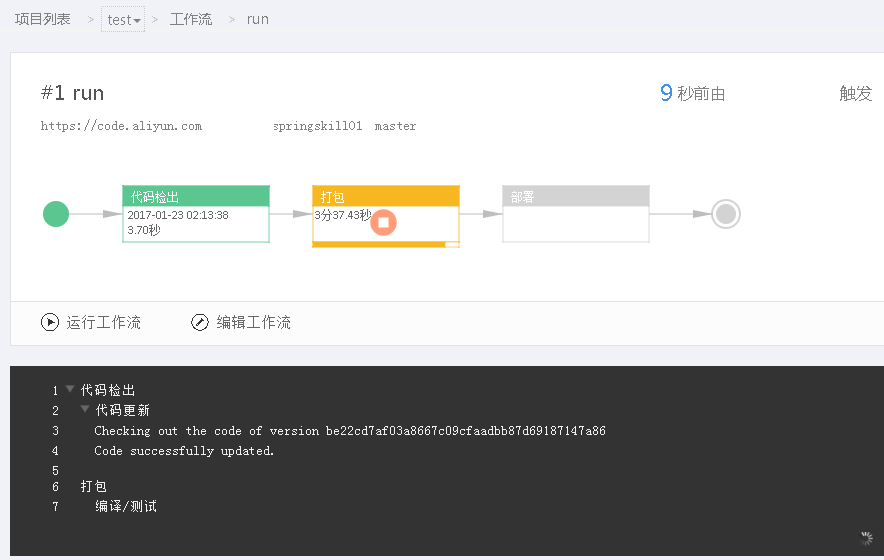Select the gray 部署 stage box

(576, 214)
